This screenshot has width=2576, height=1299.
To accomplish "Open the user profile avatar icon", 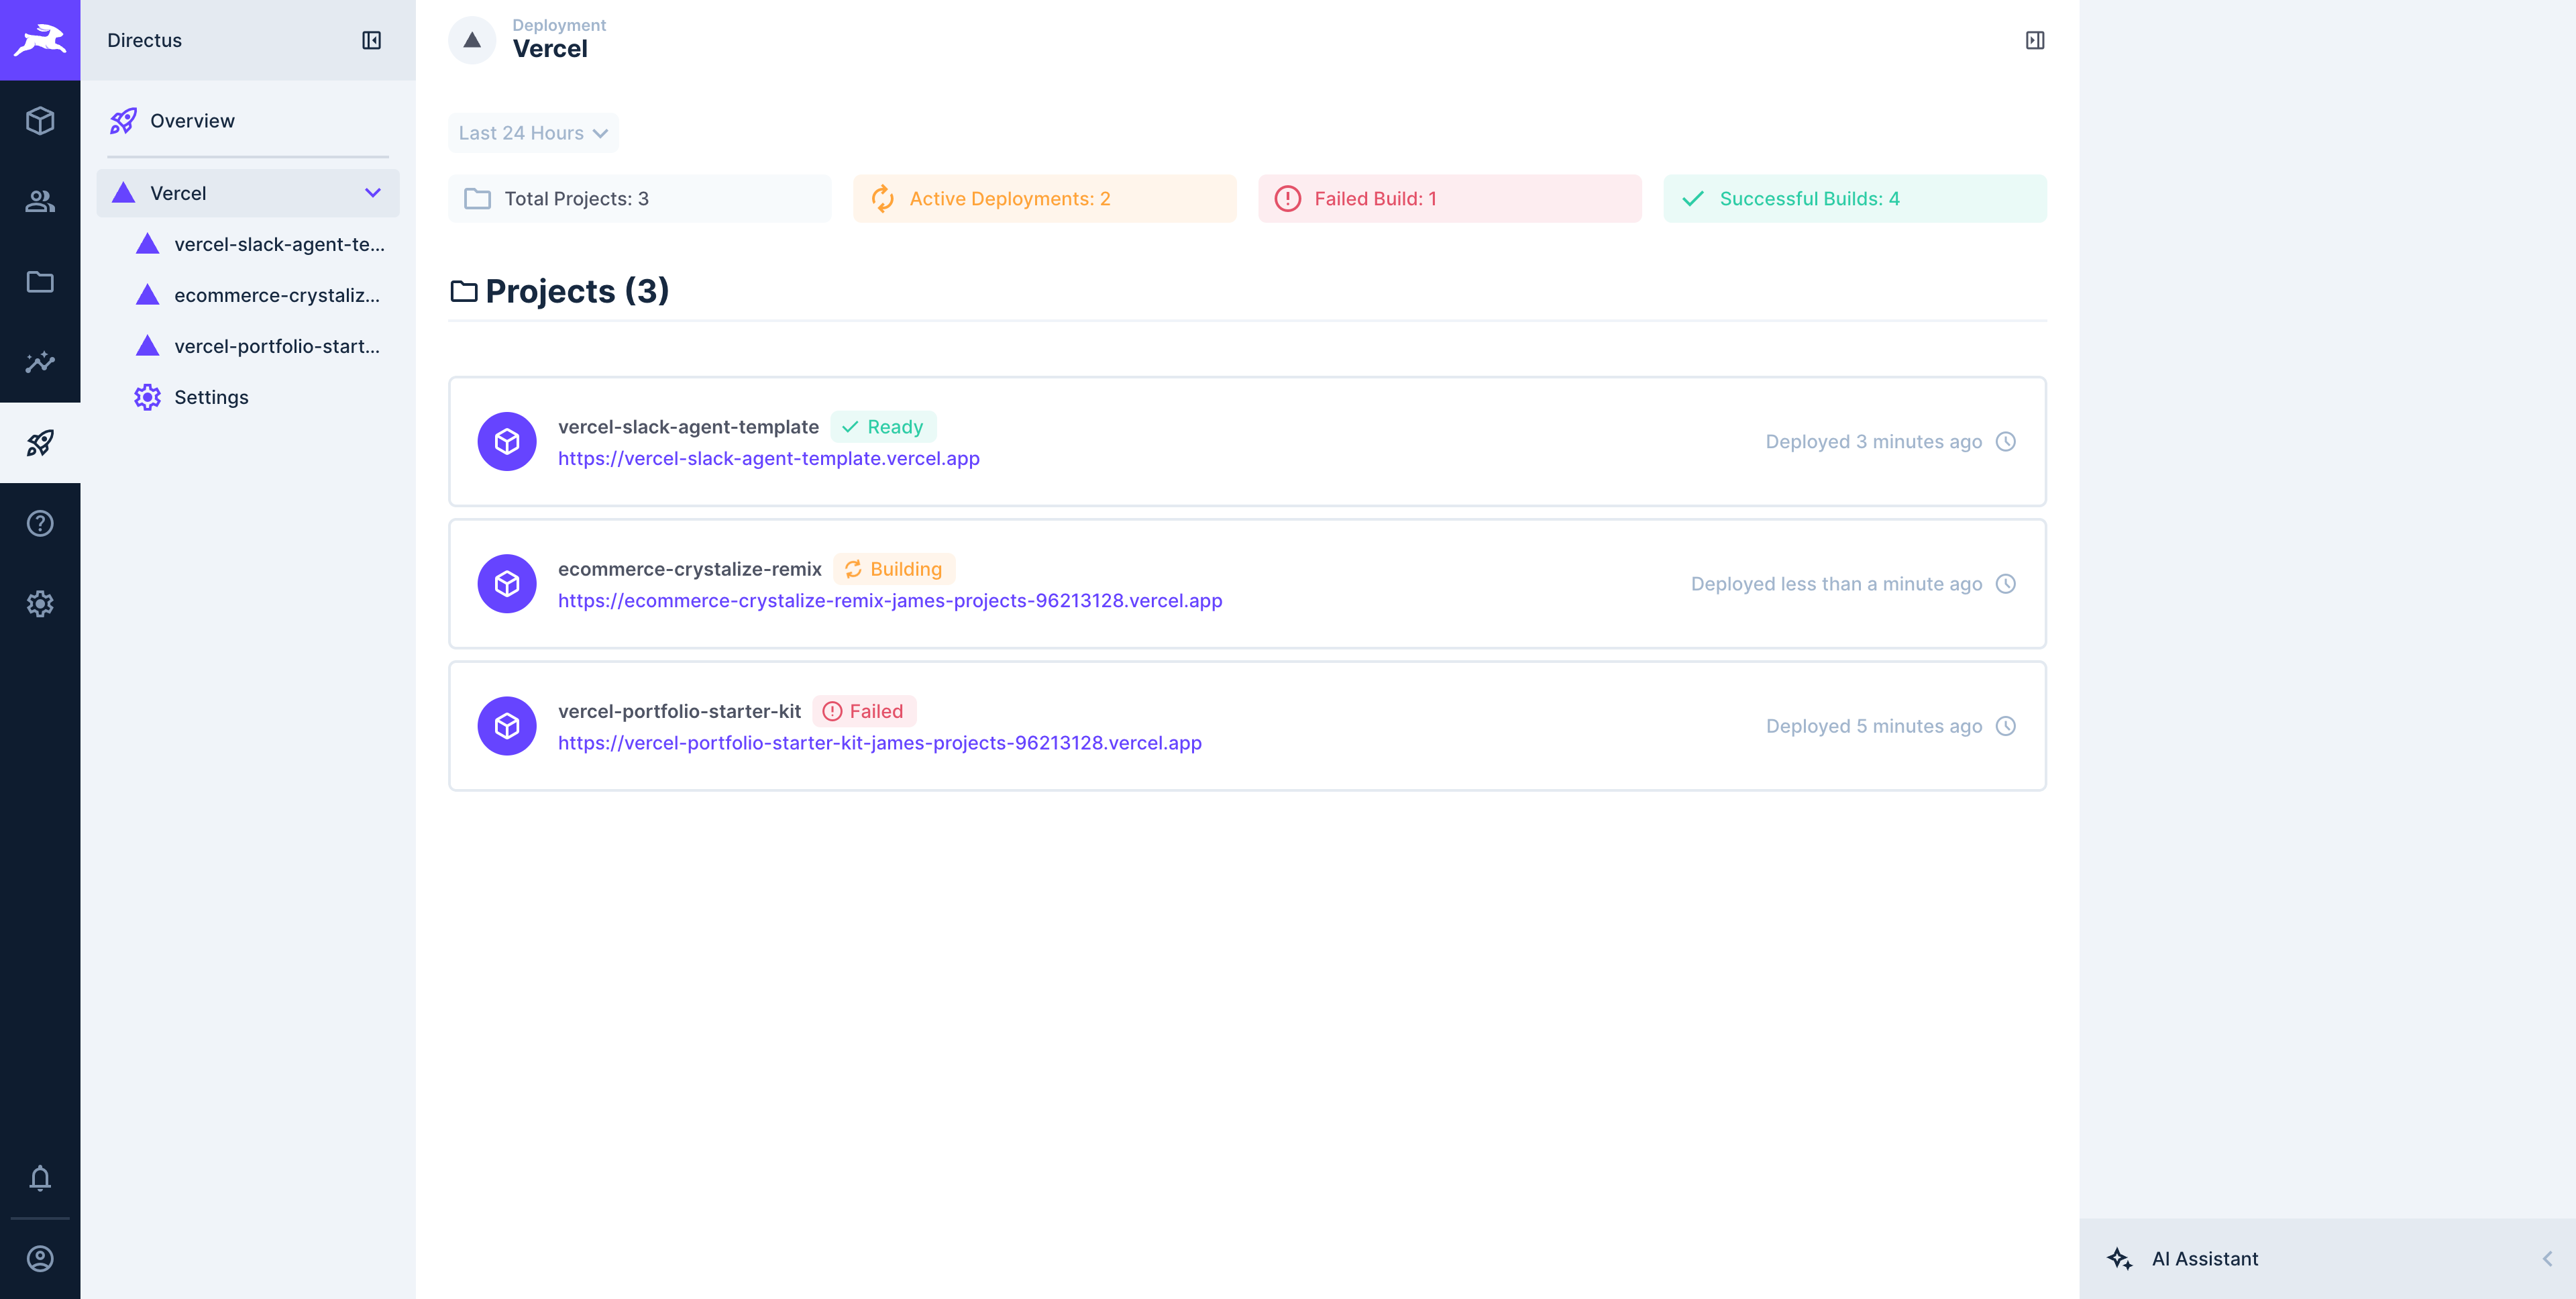I will point(40,1258).
